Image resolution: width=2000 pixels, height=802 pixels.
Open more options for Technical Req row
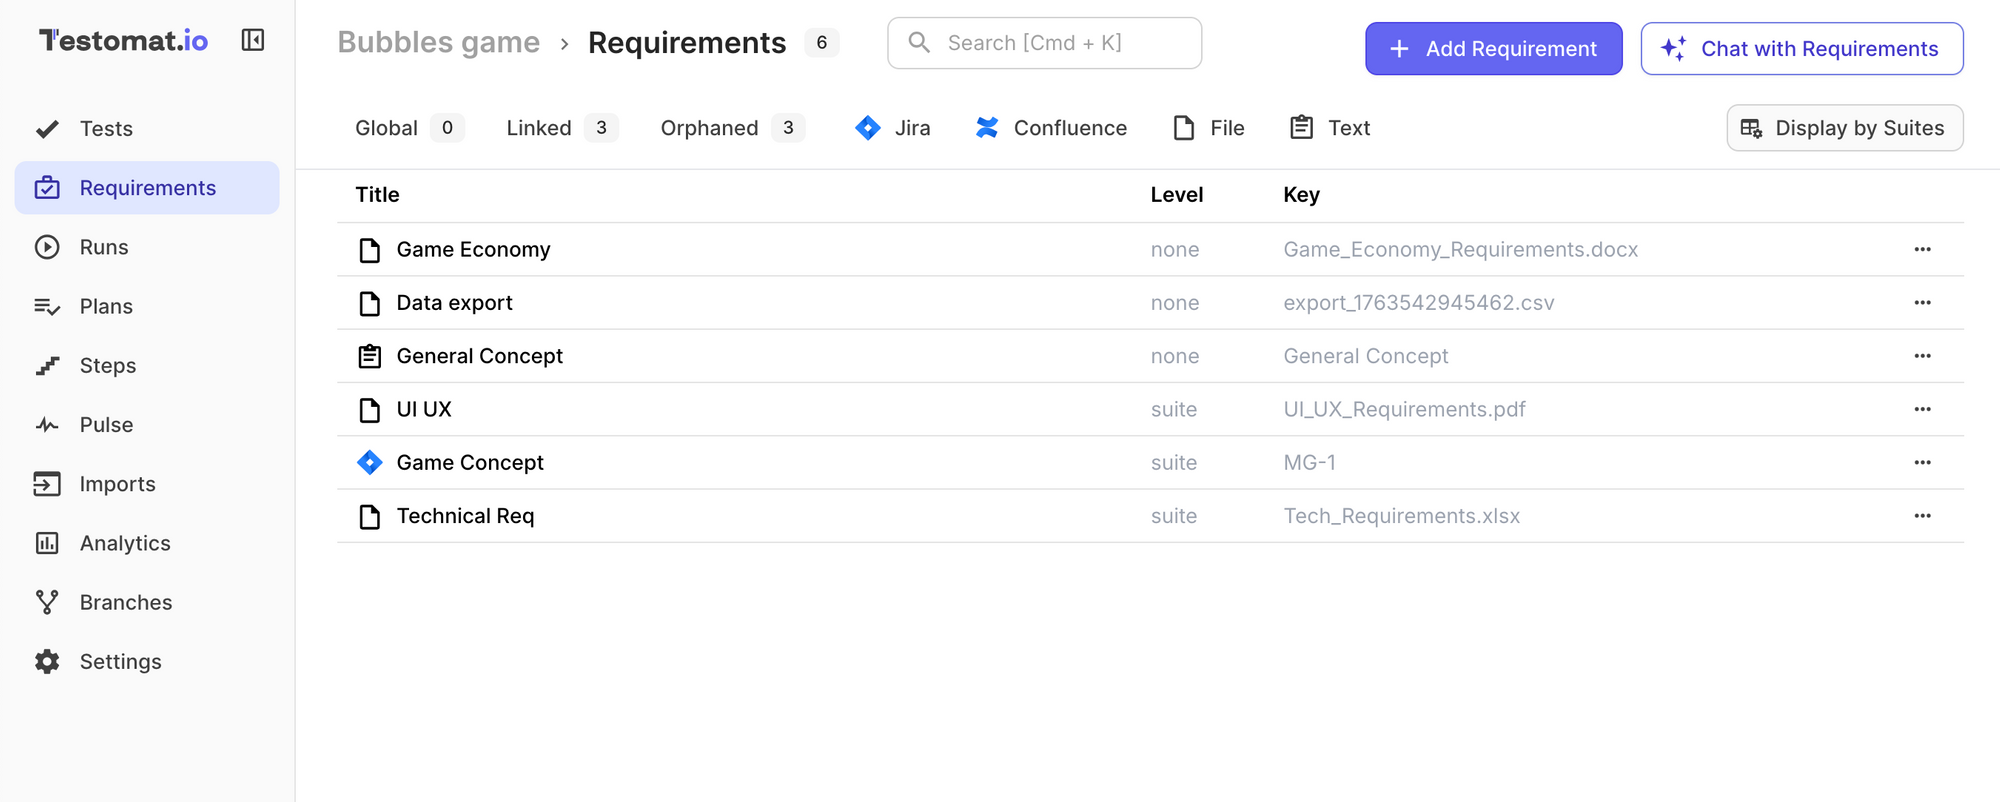[1922, 516]
